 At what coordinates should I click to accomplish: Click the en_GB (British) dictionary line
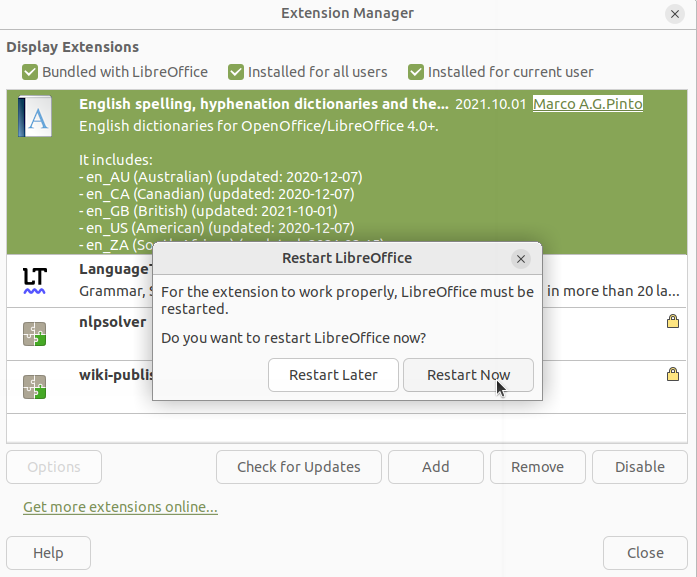coord(208,211)
